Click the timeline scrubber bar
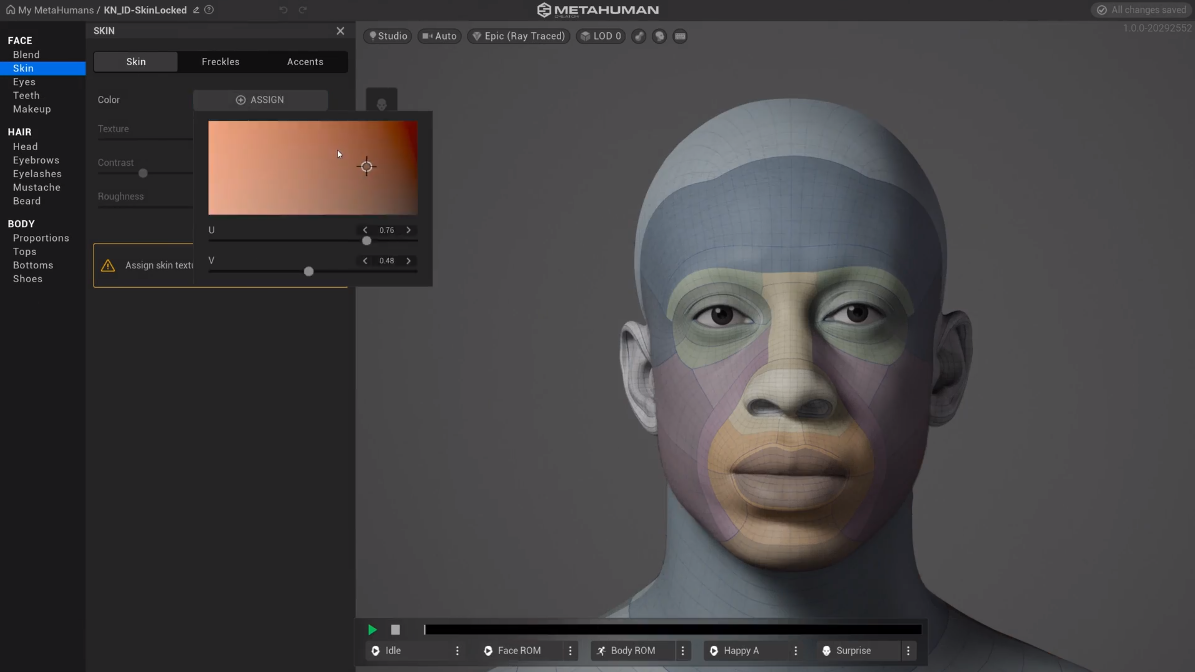Viewport: 1195px width, 672px height. 673,629
